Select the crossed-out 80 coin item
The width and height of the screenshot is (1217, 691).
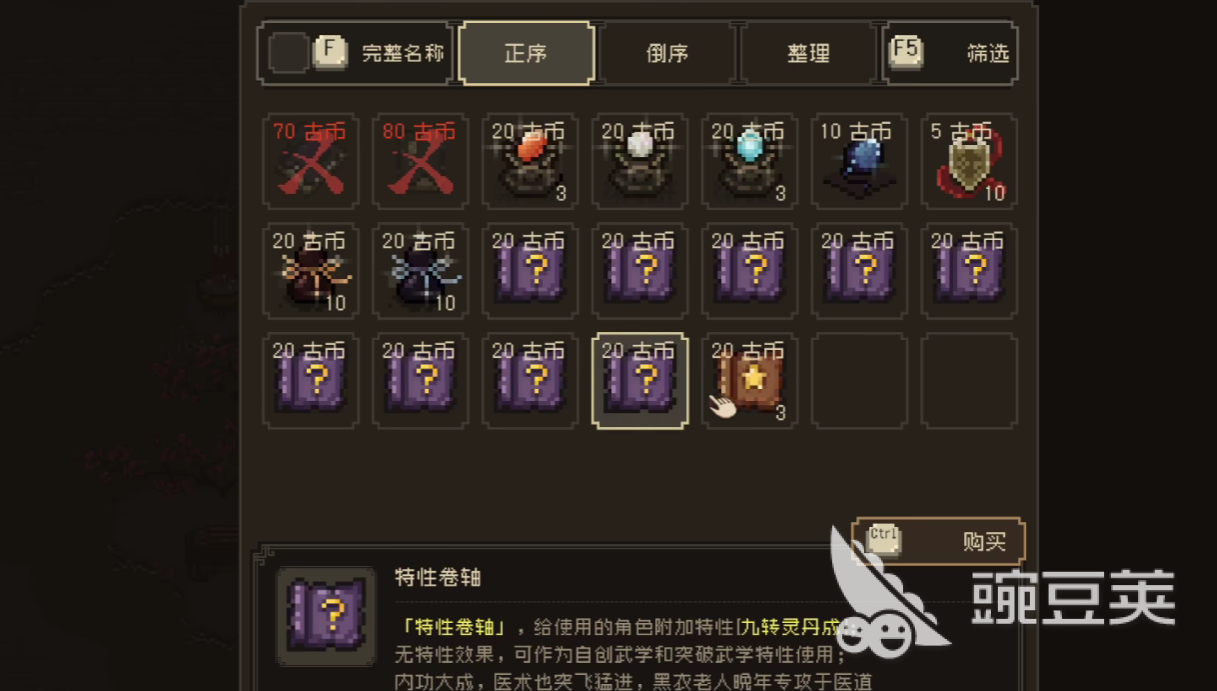click(x=421, y=161)
